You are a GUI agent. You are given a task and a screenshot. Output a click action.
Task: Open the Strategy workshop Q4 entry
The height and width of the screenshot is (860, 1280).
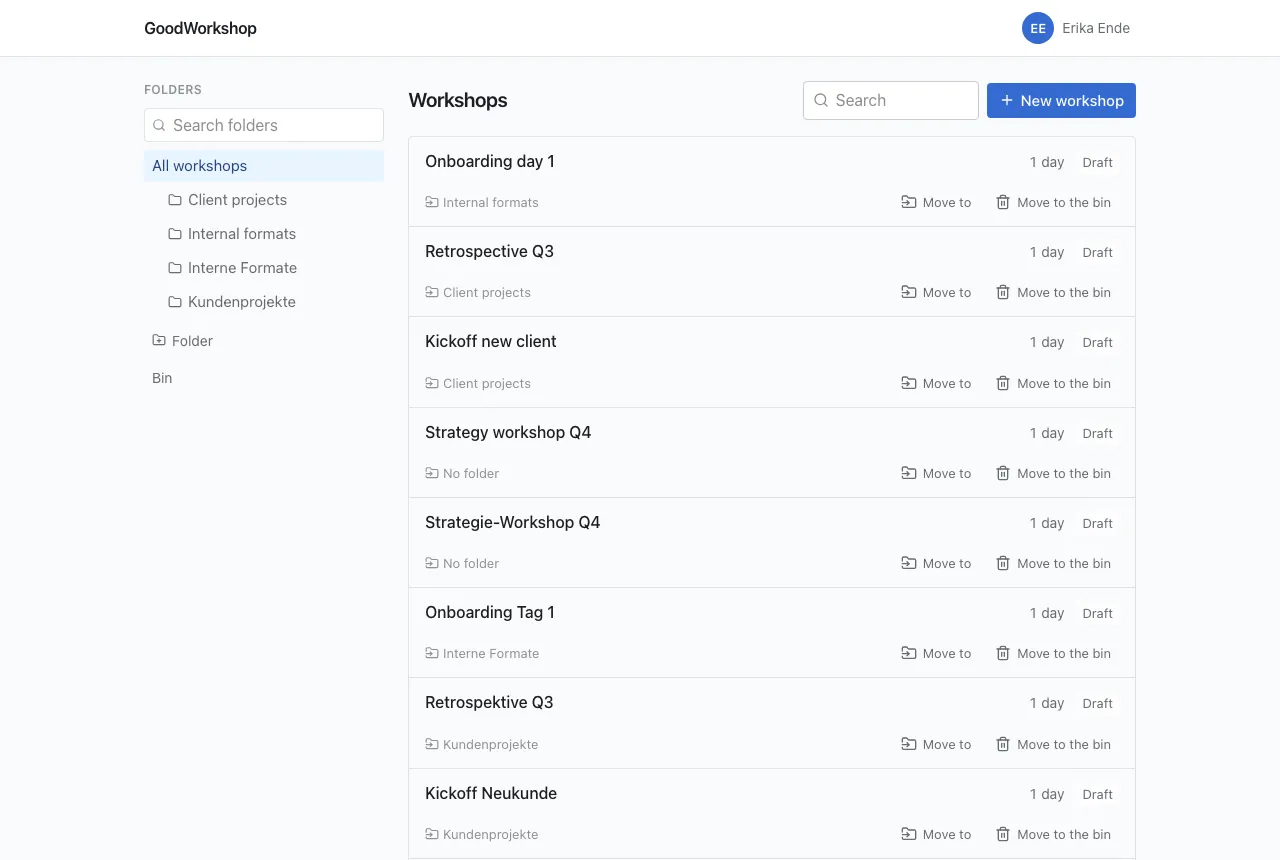508,432
